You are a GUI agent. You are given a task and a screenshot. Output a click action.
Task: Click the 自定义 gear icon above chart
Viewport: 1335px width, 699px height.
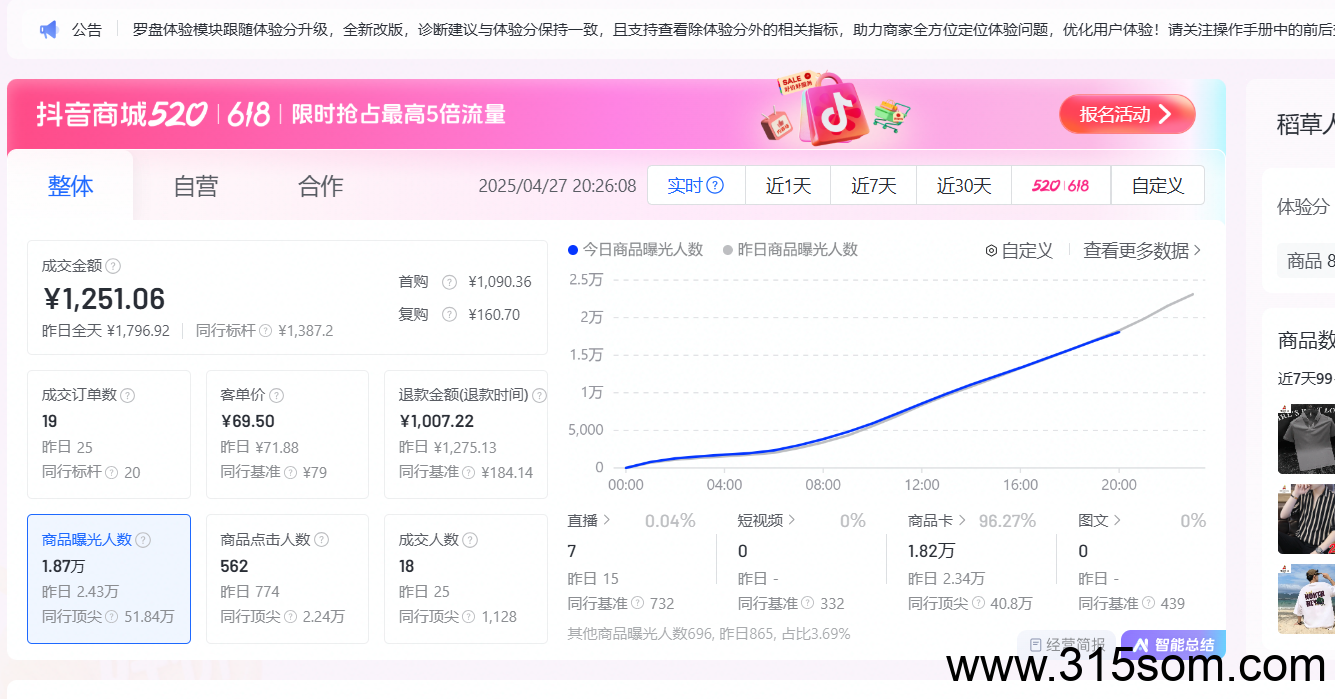coord(991,251)
